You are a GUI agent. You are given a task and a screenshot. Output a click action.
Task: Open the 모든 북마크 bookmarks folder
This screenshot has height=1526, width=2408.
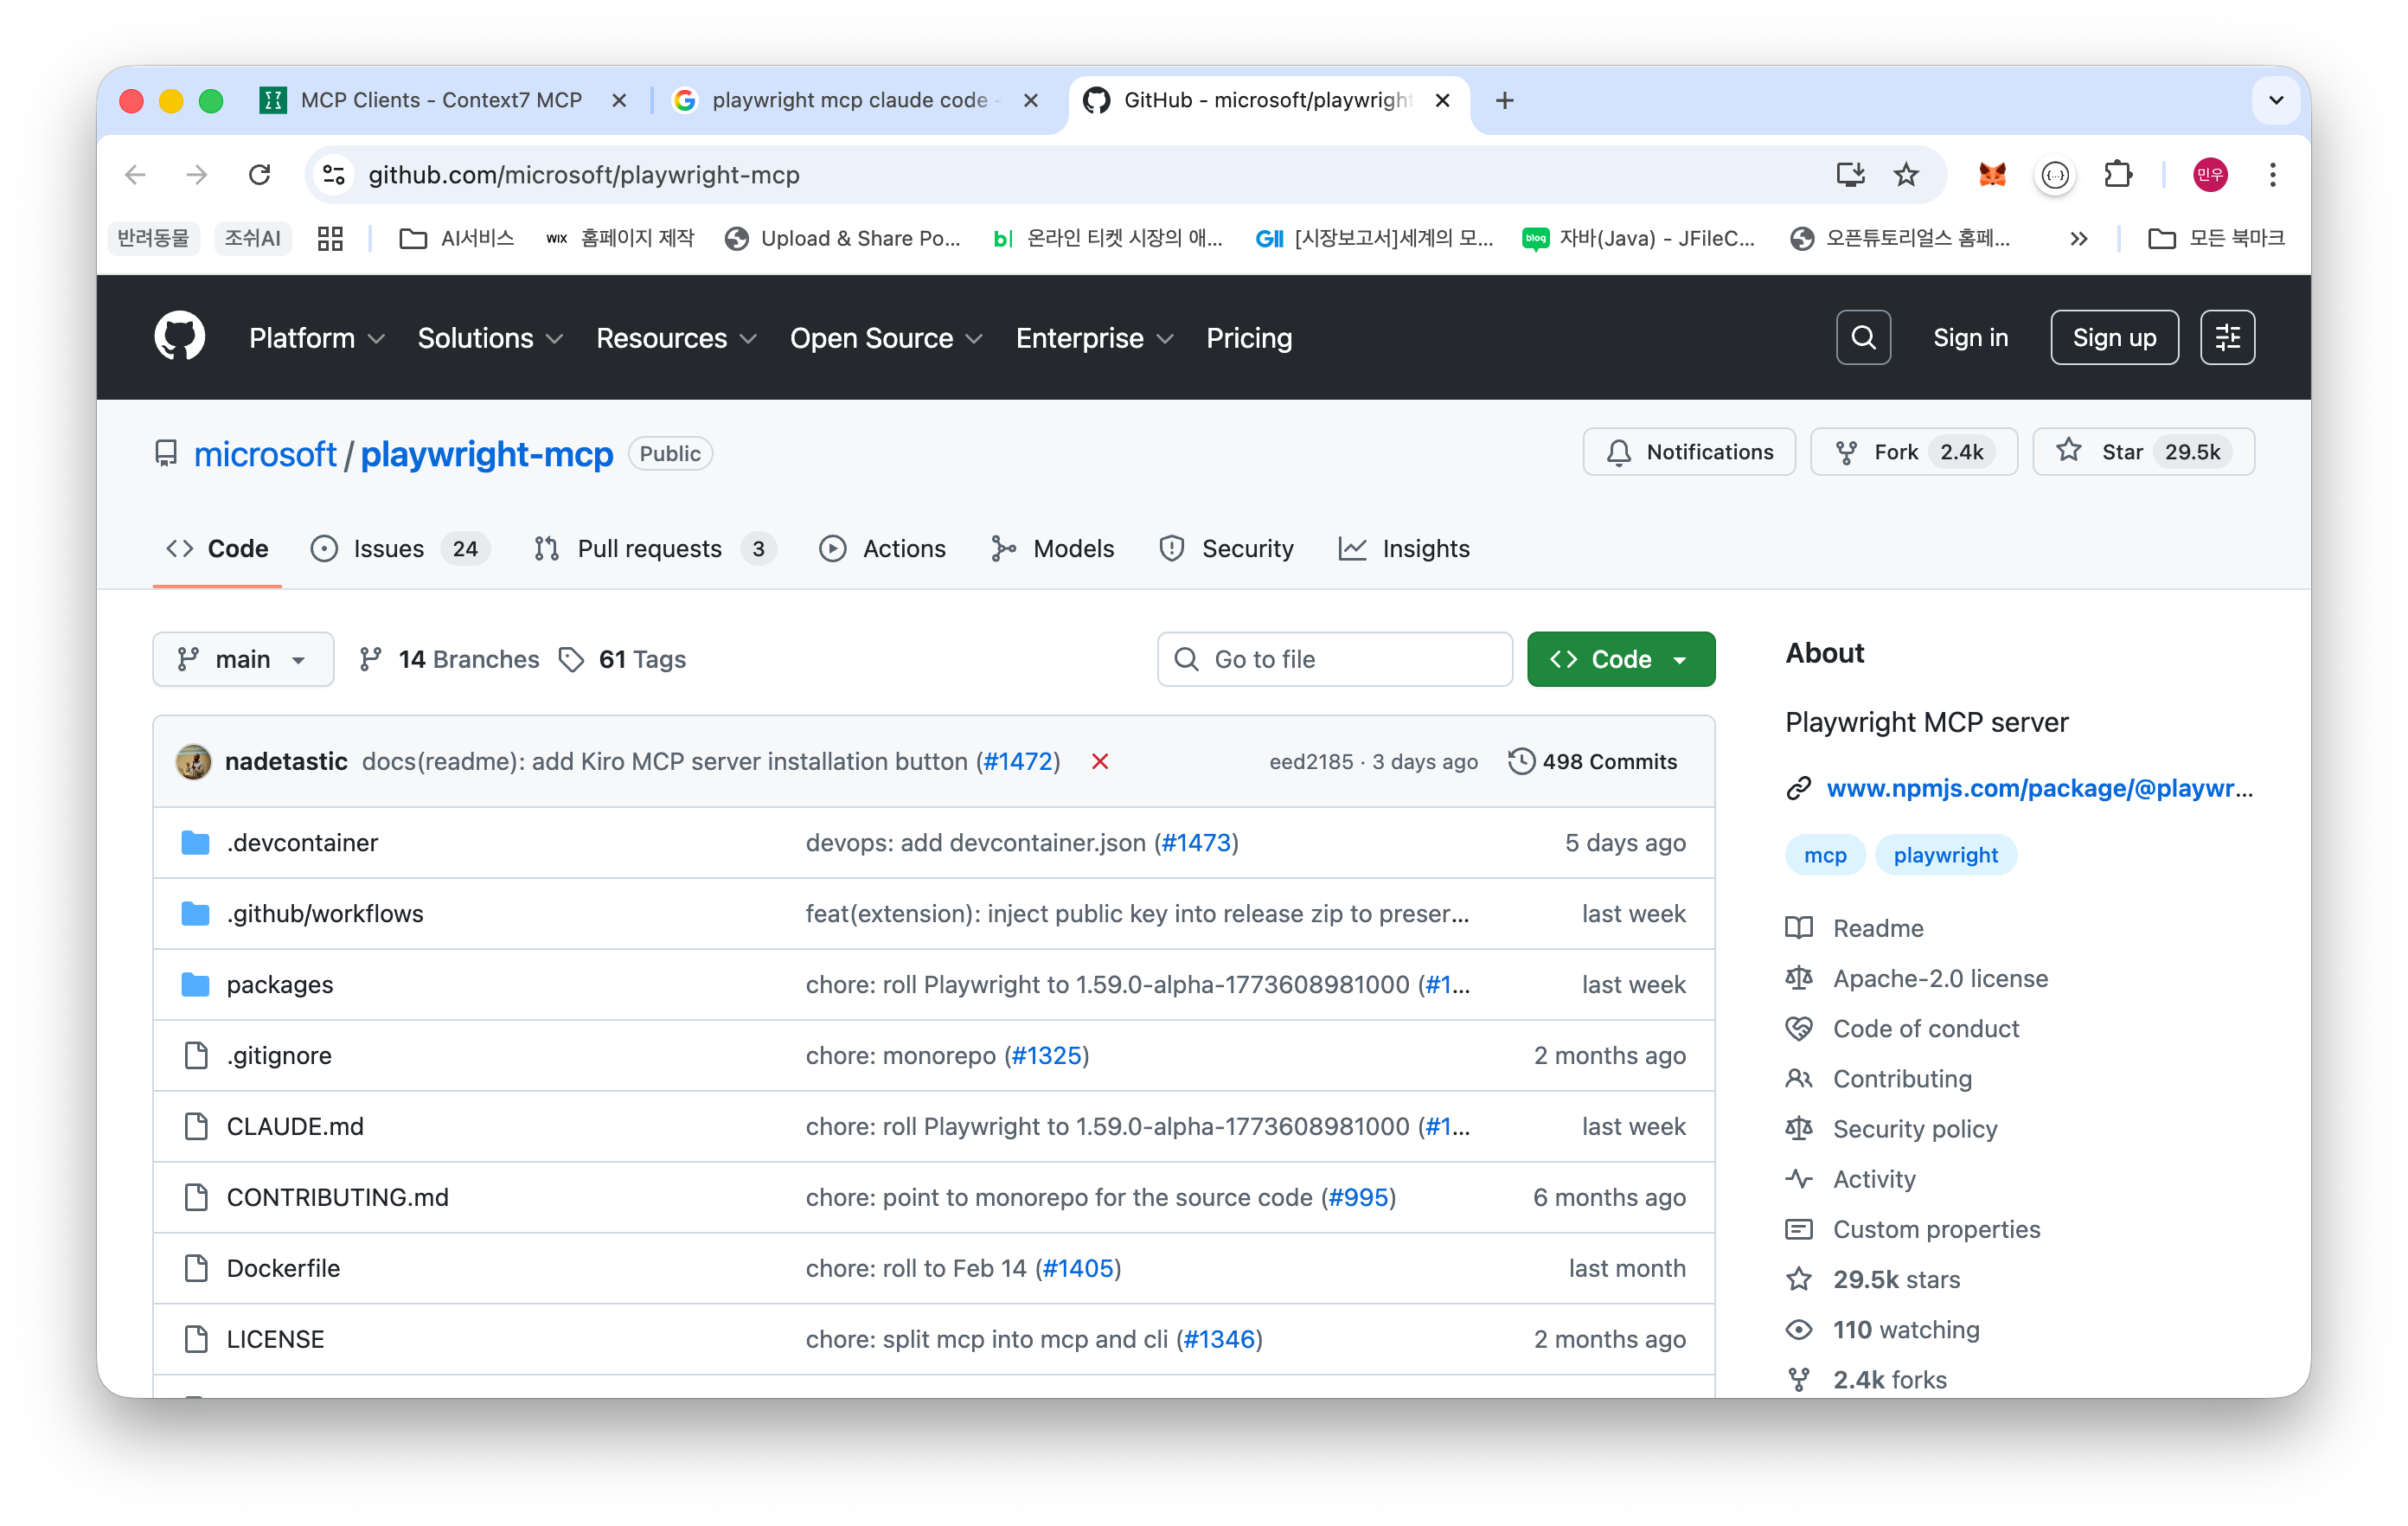pyautogui.click(x=2216, y=238)
